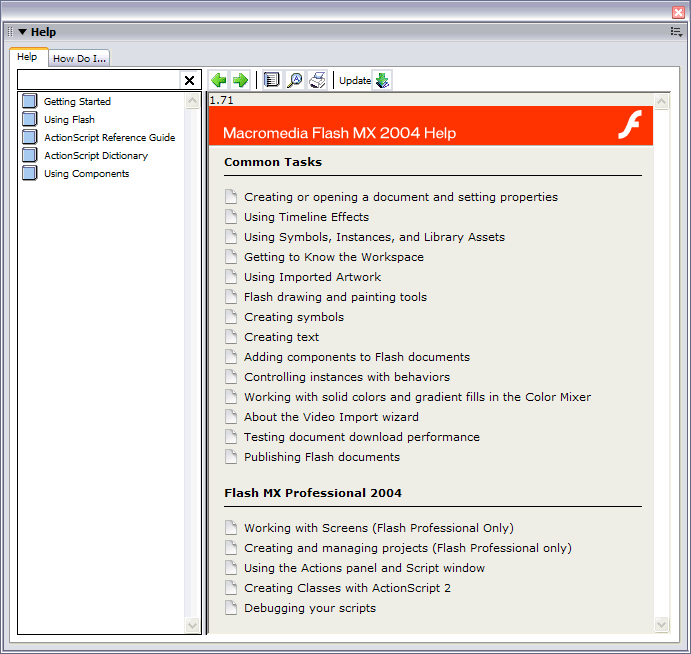
Task: Open Creating and managing projects topic
Action: (x=408, y=548)
